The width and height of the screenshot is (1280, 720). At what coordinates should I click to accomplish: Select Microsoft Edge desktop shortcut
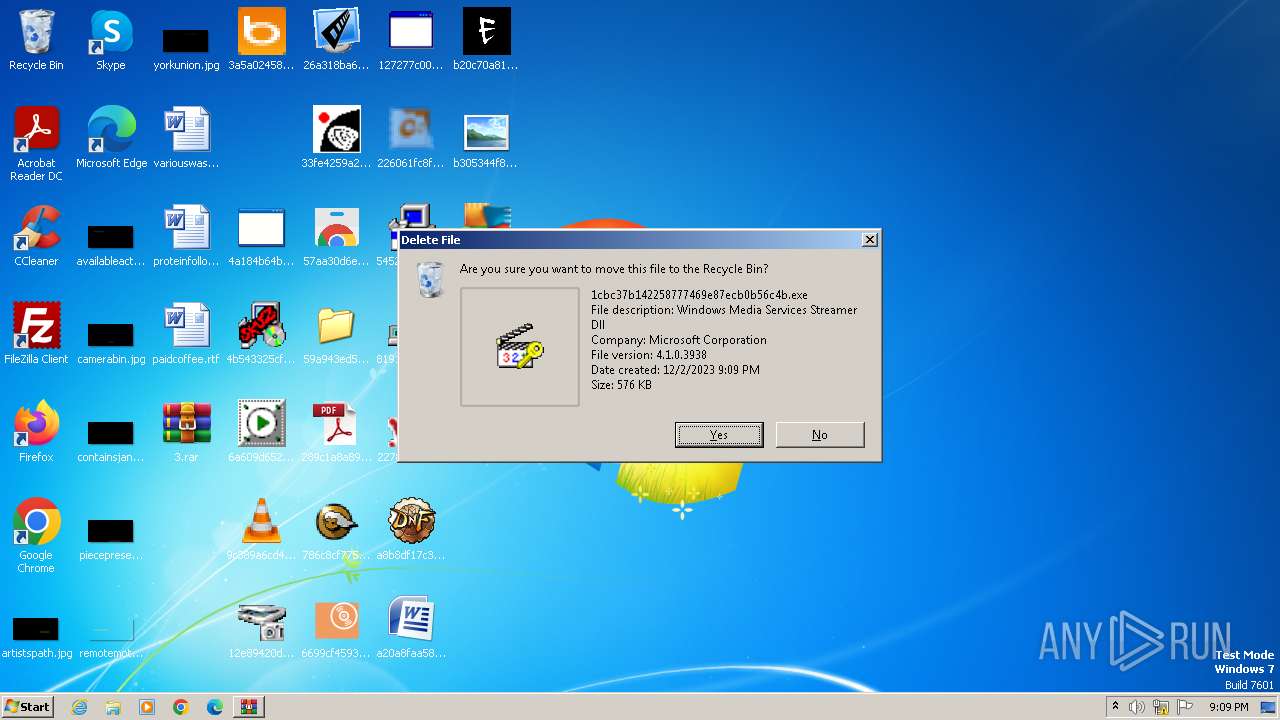pos(111,138)
